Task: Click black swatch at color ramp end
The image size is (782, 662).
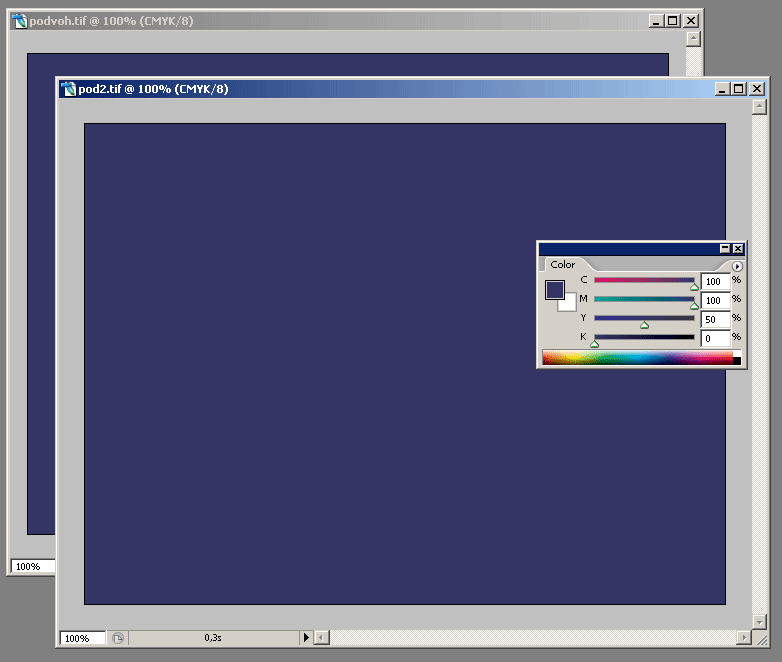Action: coord(737,361)
